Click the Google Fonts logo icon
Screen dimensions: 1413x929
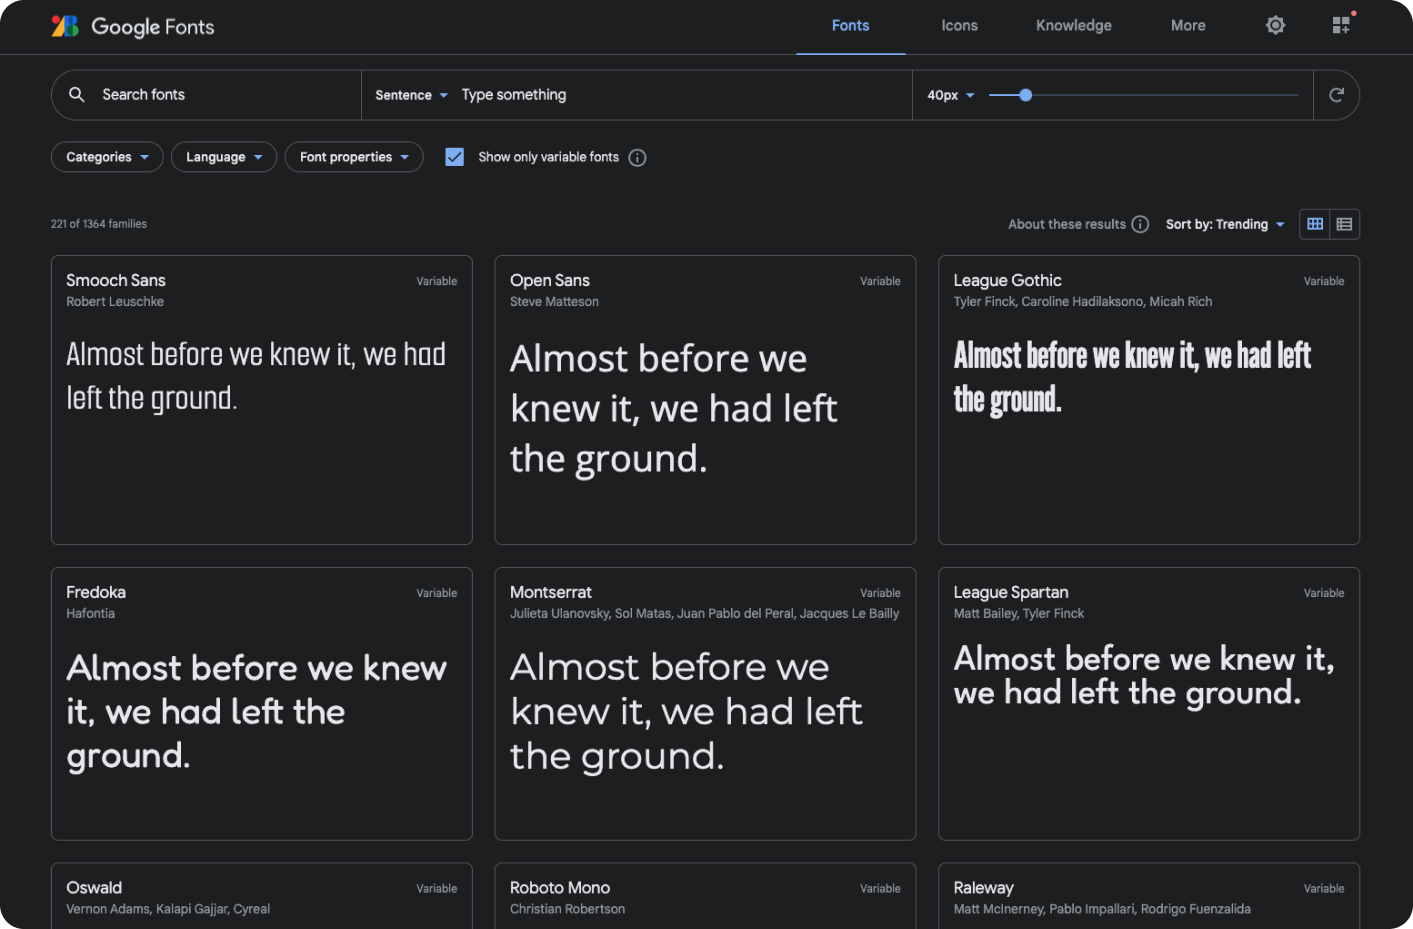(65, 26)
